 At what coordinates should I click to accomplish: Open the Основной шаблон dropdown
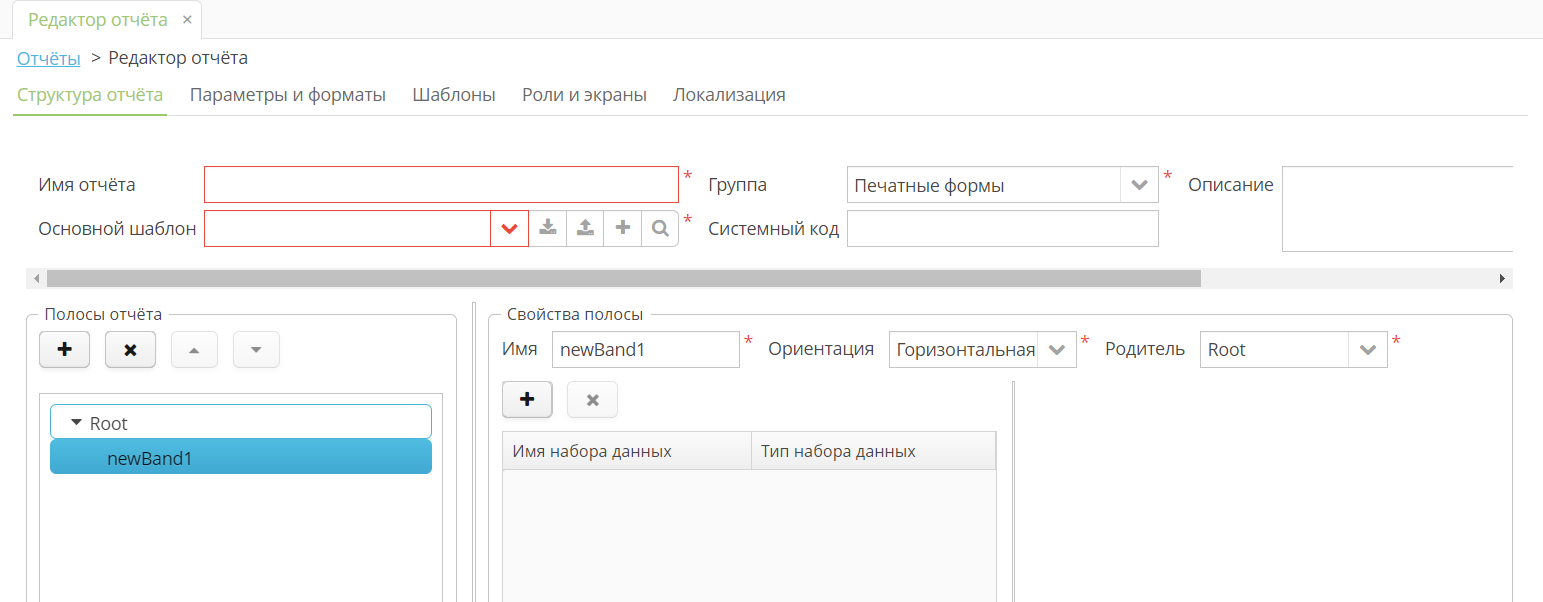click(x=509, y=228)
